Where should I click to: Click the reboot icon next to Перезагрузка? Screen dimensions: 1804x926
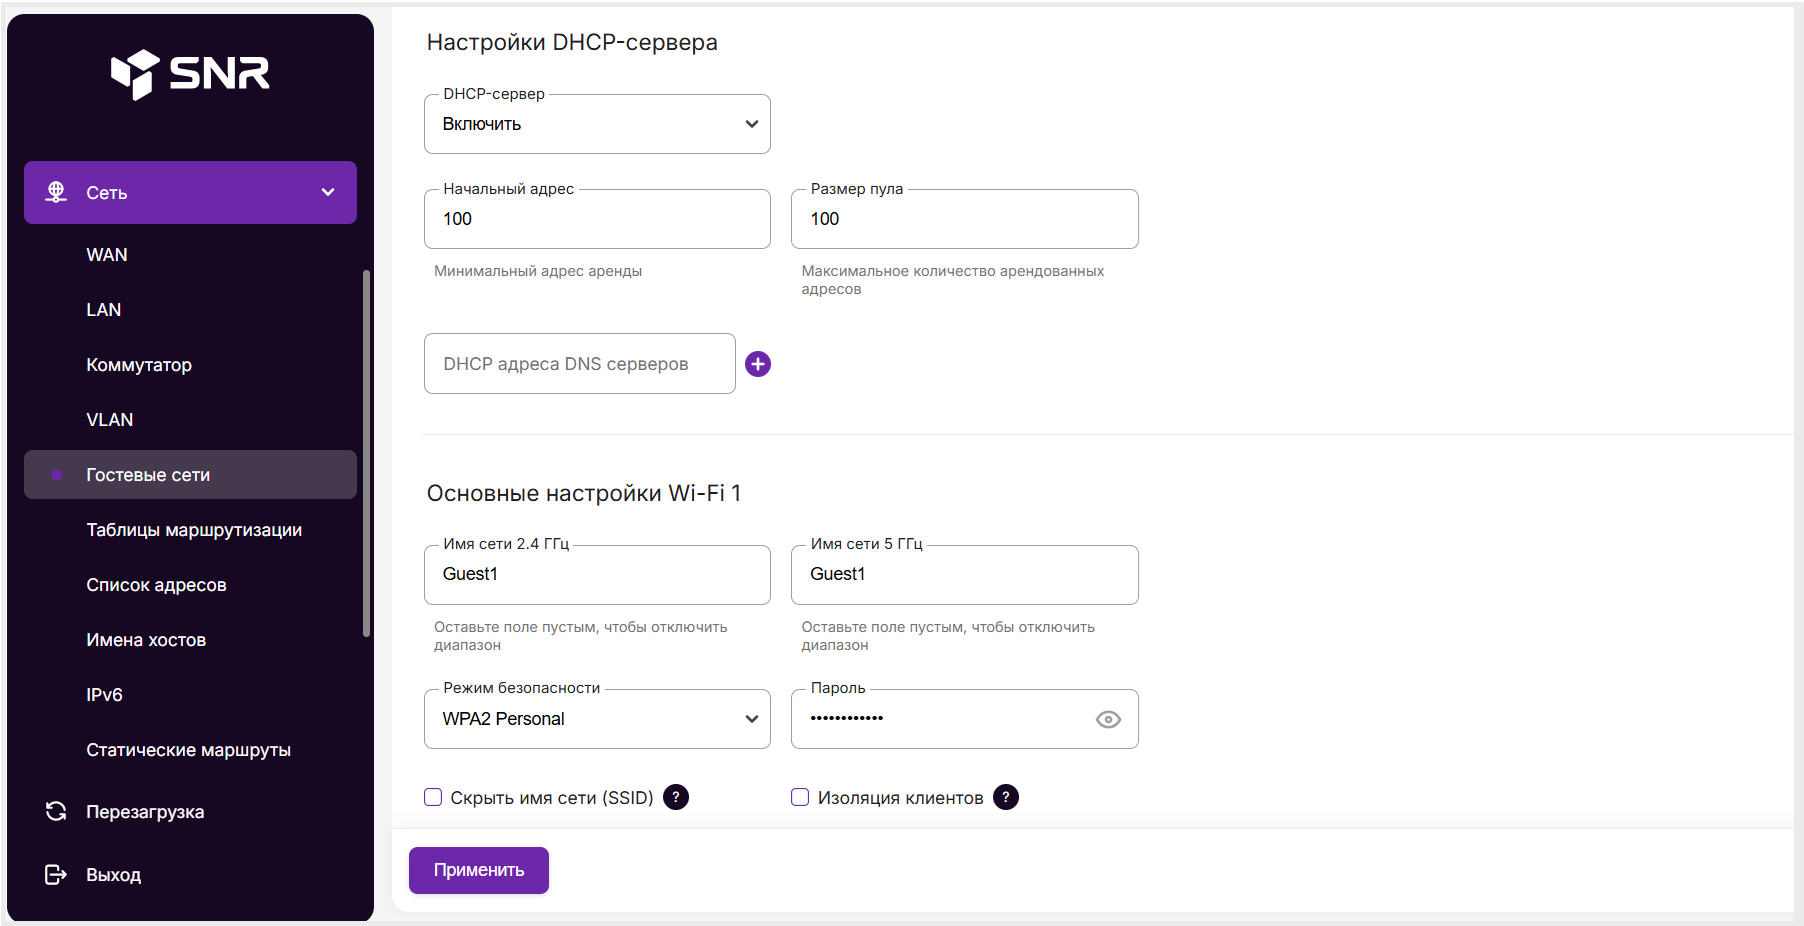(56, 811)
